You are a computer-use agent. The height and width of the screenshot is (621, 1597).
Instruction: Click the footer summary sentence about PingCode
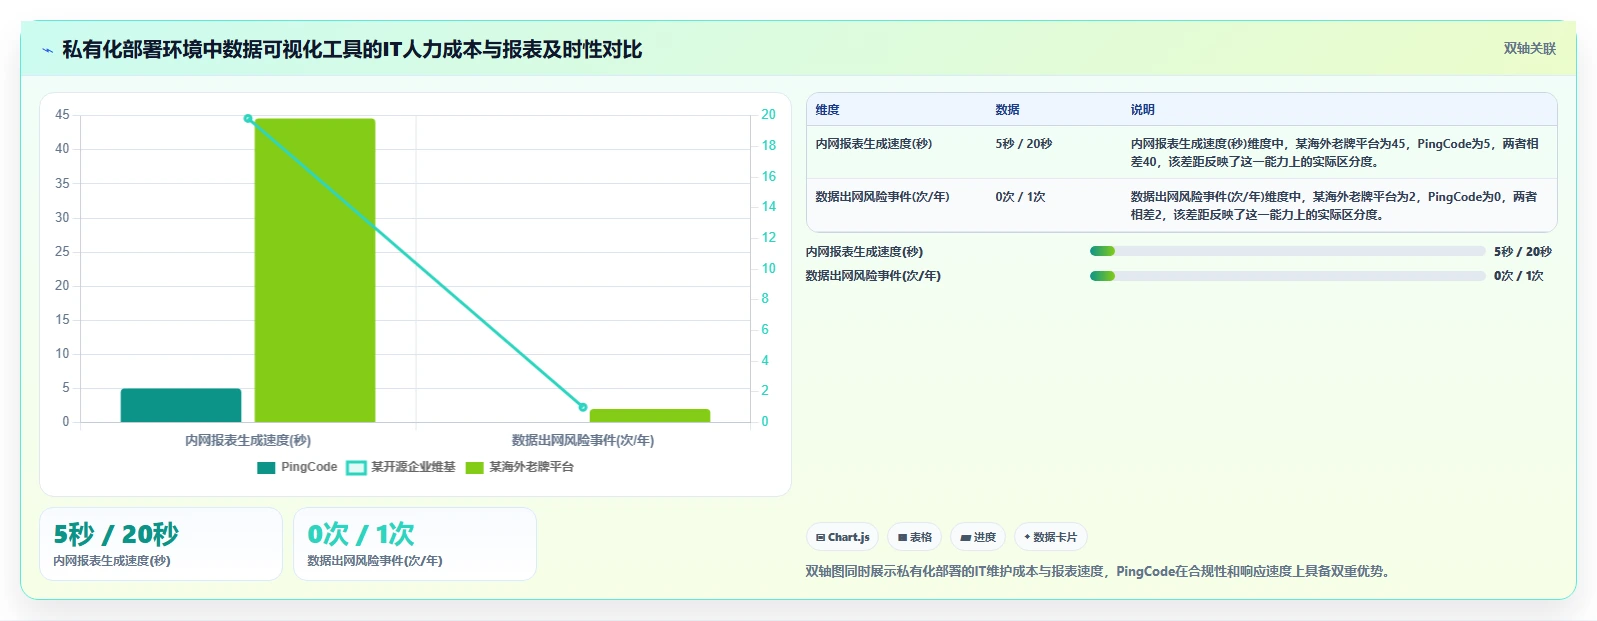tap(1100, 572)
